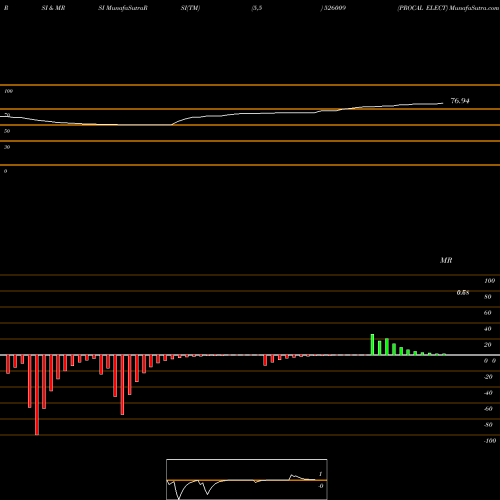Screen dimensions: 500x500
Task: Click the "SI MunafaSutraR" header text
Action: (x=123, y=8)
